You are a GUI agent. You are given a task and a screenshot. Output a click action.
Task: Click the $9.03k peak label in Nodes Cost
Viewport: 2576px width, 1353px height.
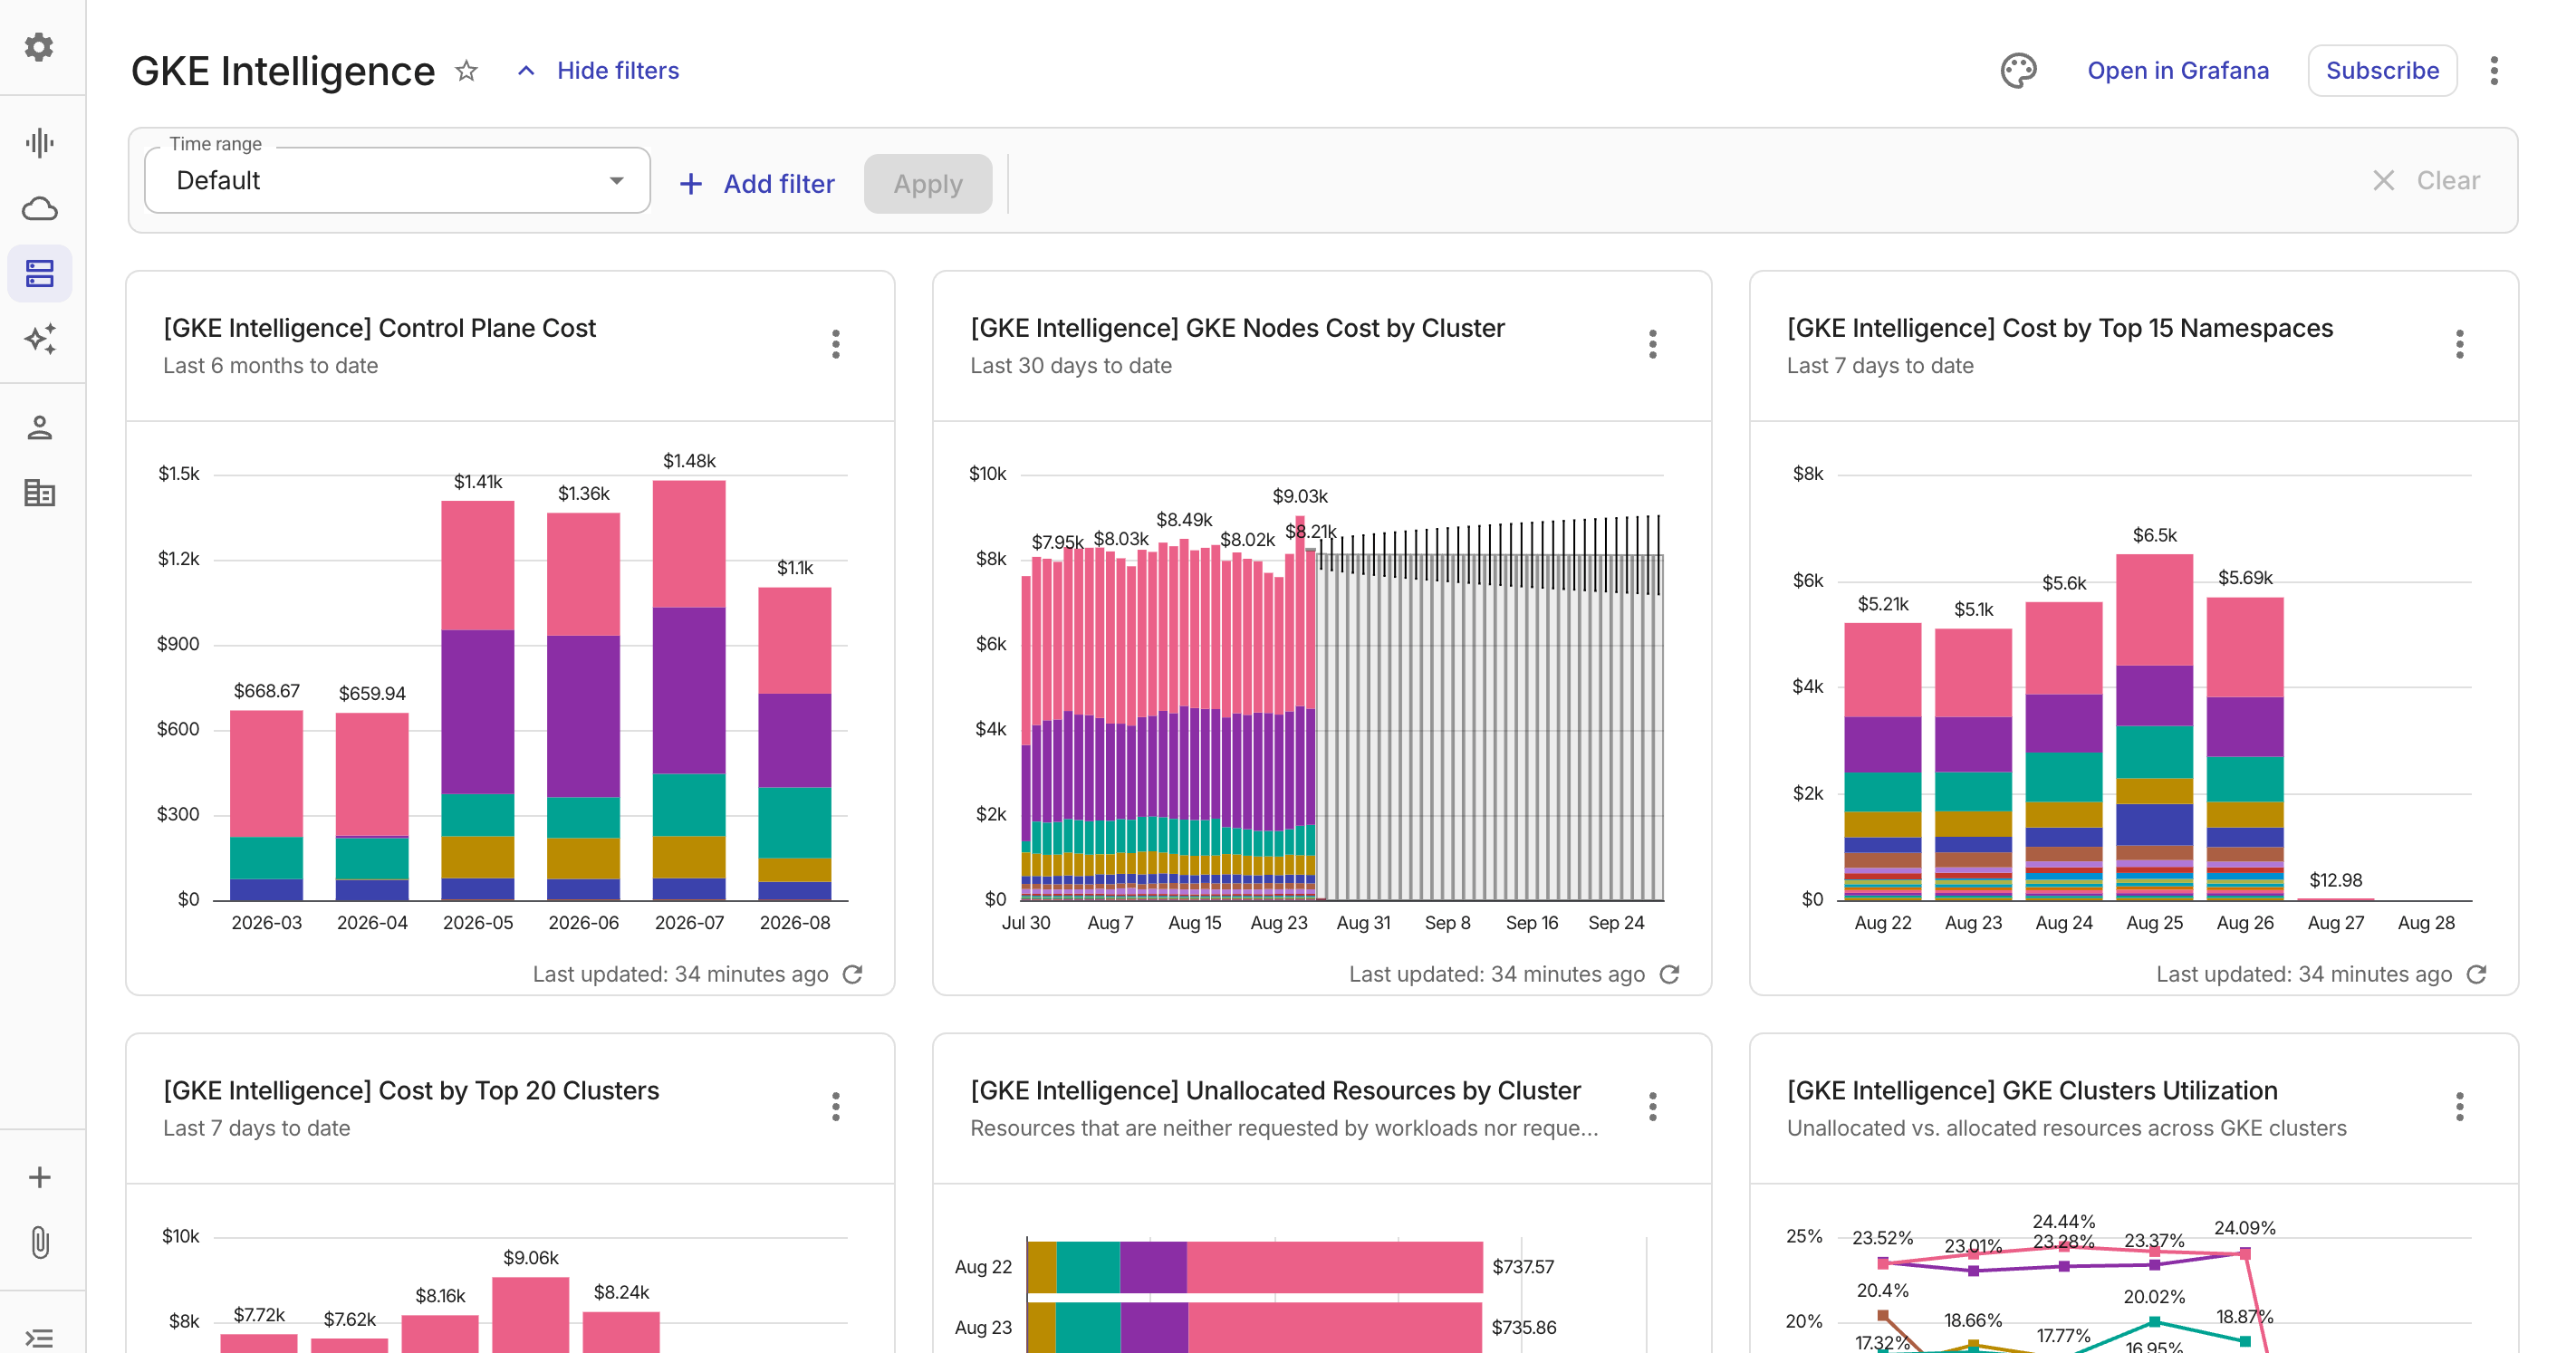[1299, 496]
